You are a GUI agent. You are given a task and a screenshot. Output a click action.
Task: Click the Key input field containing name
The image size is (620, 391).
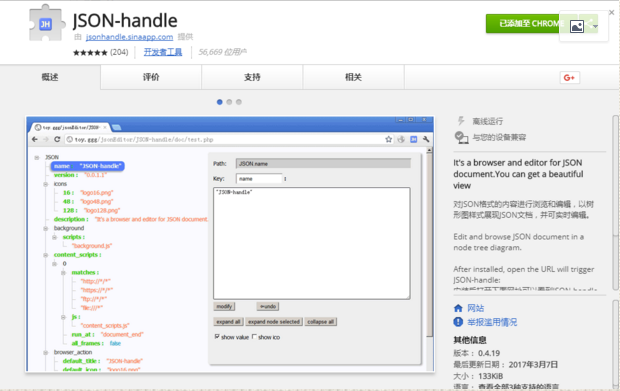click(x=259, y=179)
